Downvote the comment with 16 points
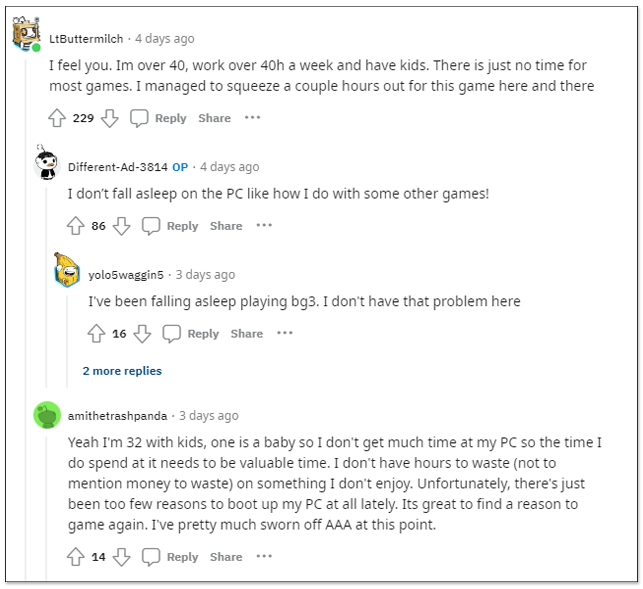Screen dimensions: 643x589 (x=142, y=333)
